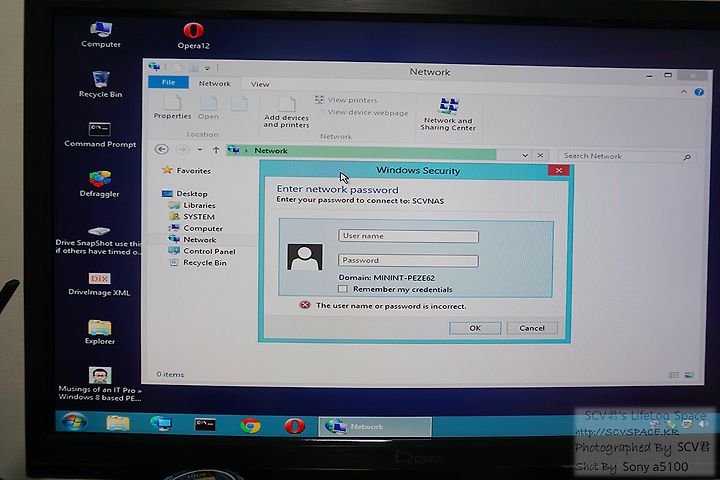Viewport: 720px width, 480px height.
Task: Open the File ribbon tab
Action: 169,82
